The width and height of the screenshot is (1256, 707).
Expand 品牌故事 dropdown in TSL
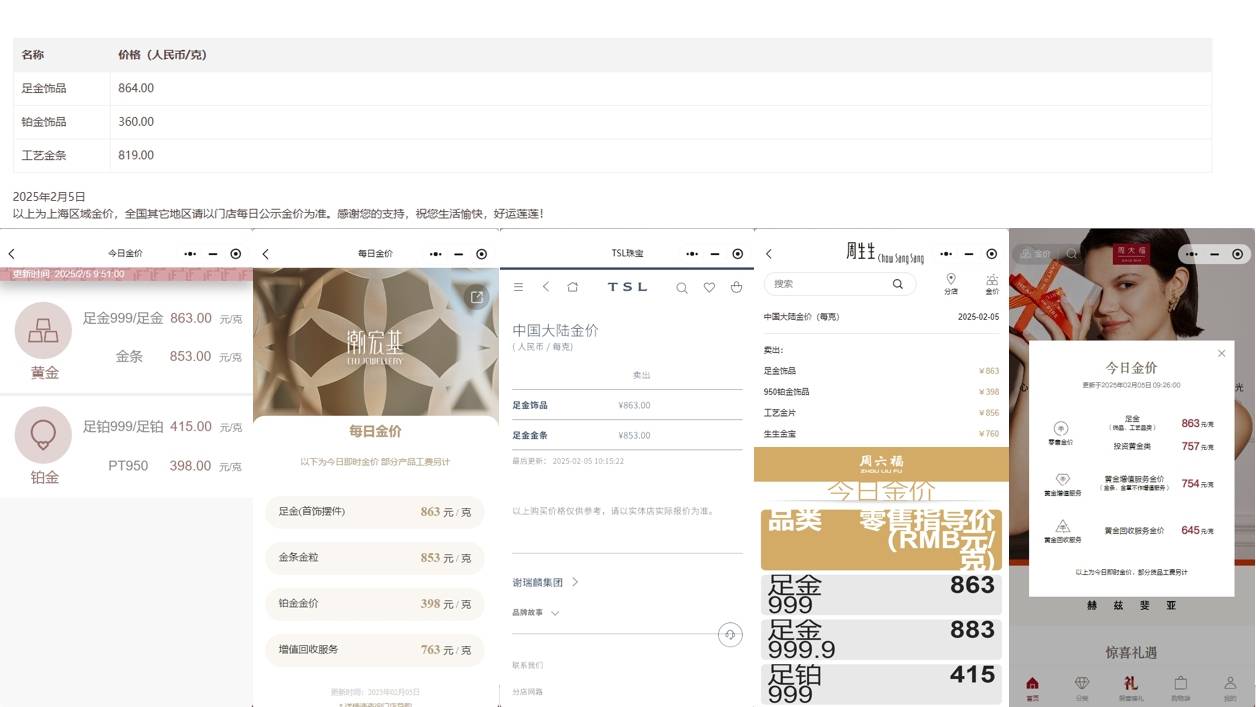[555, 613]
